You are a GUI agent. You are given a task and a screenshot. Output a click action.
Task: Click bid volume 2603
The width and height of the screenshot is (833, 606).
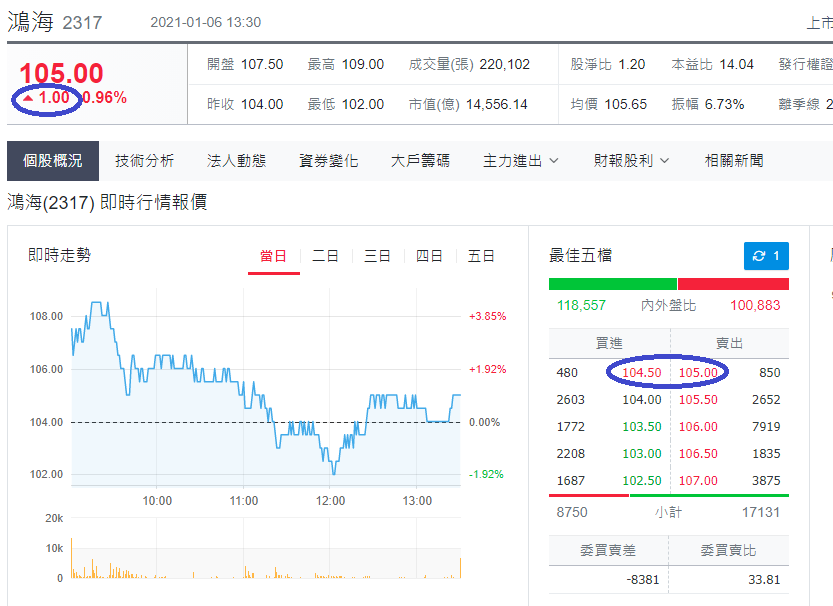(x=571, y=400)
